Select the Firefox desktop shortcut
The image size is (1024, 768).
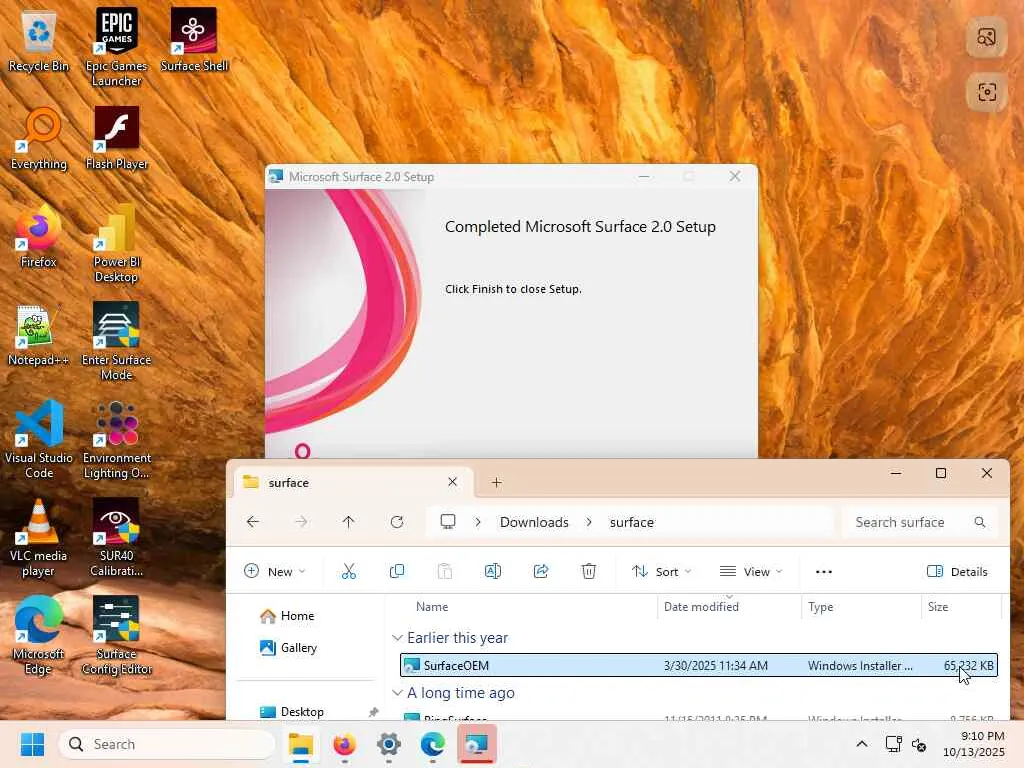click(39, 237)
